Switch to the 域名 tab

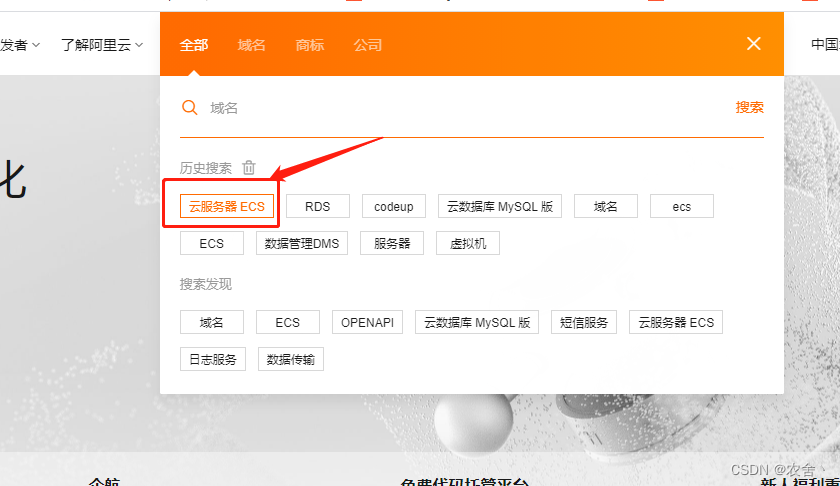click(x=251, y=45)
